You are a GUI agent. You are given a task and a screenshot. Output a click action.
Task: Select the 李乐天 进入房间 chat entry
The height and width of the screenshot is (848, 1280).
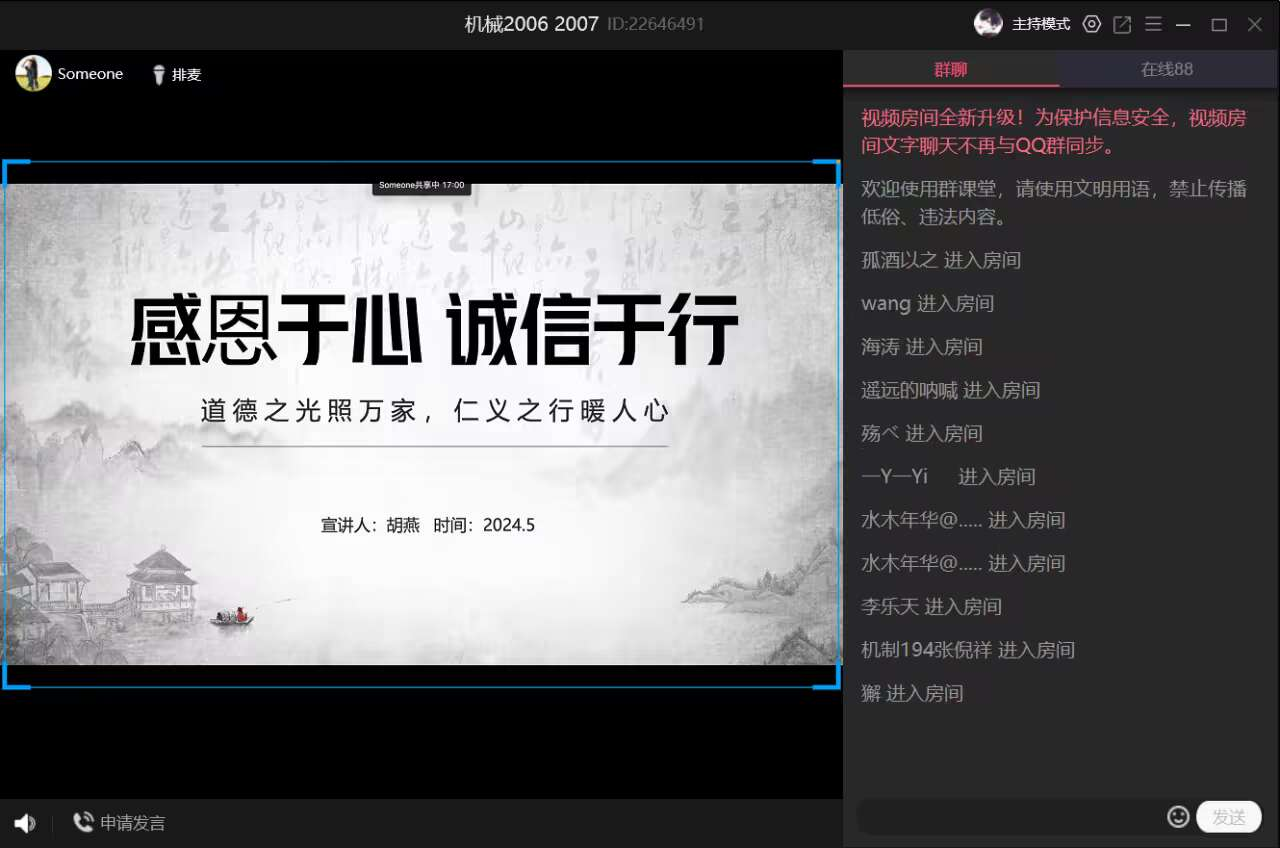pos(931,606)
